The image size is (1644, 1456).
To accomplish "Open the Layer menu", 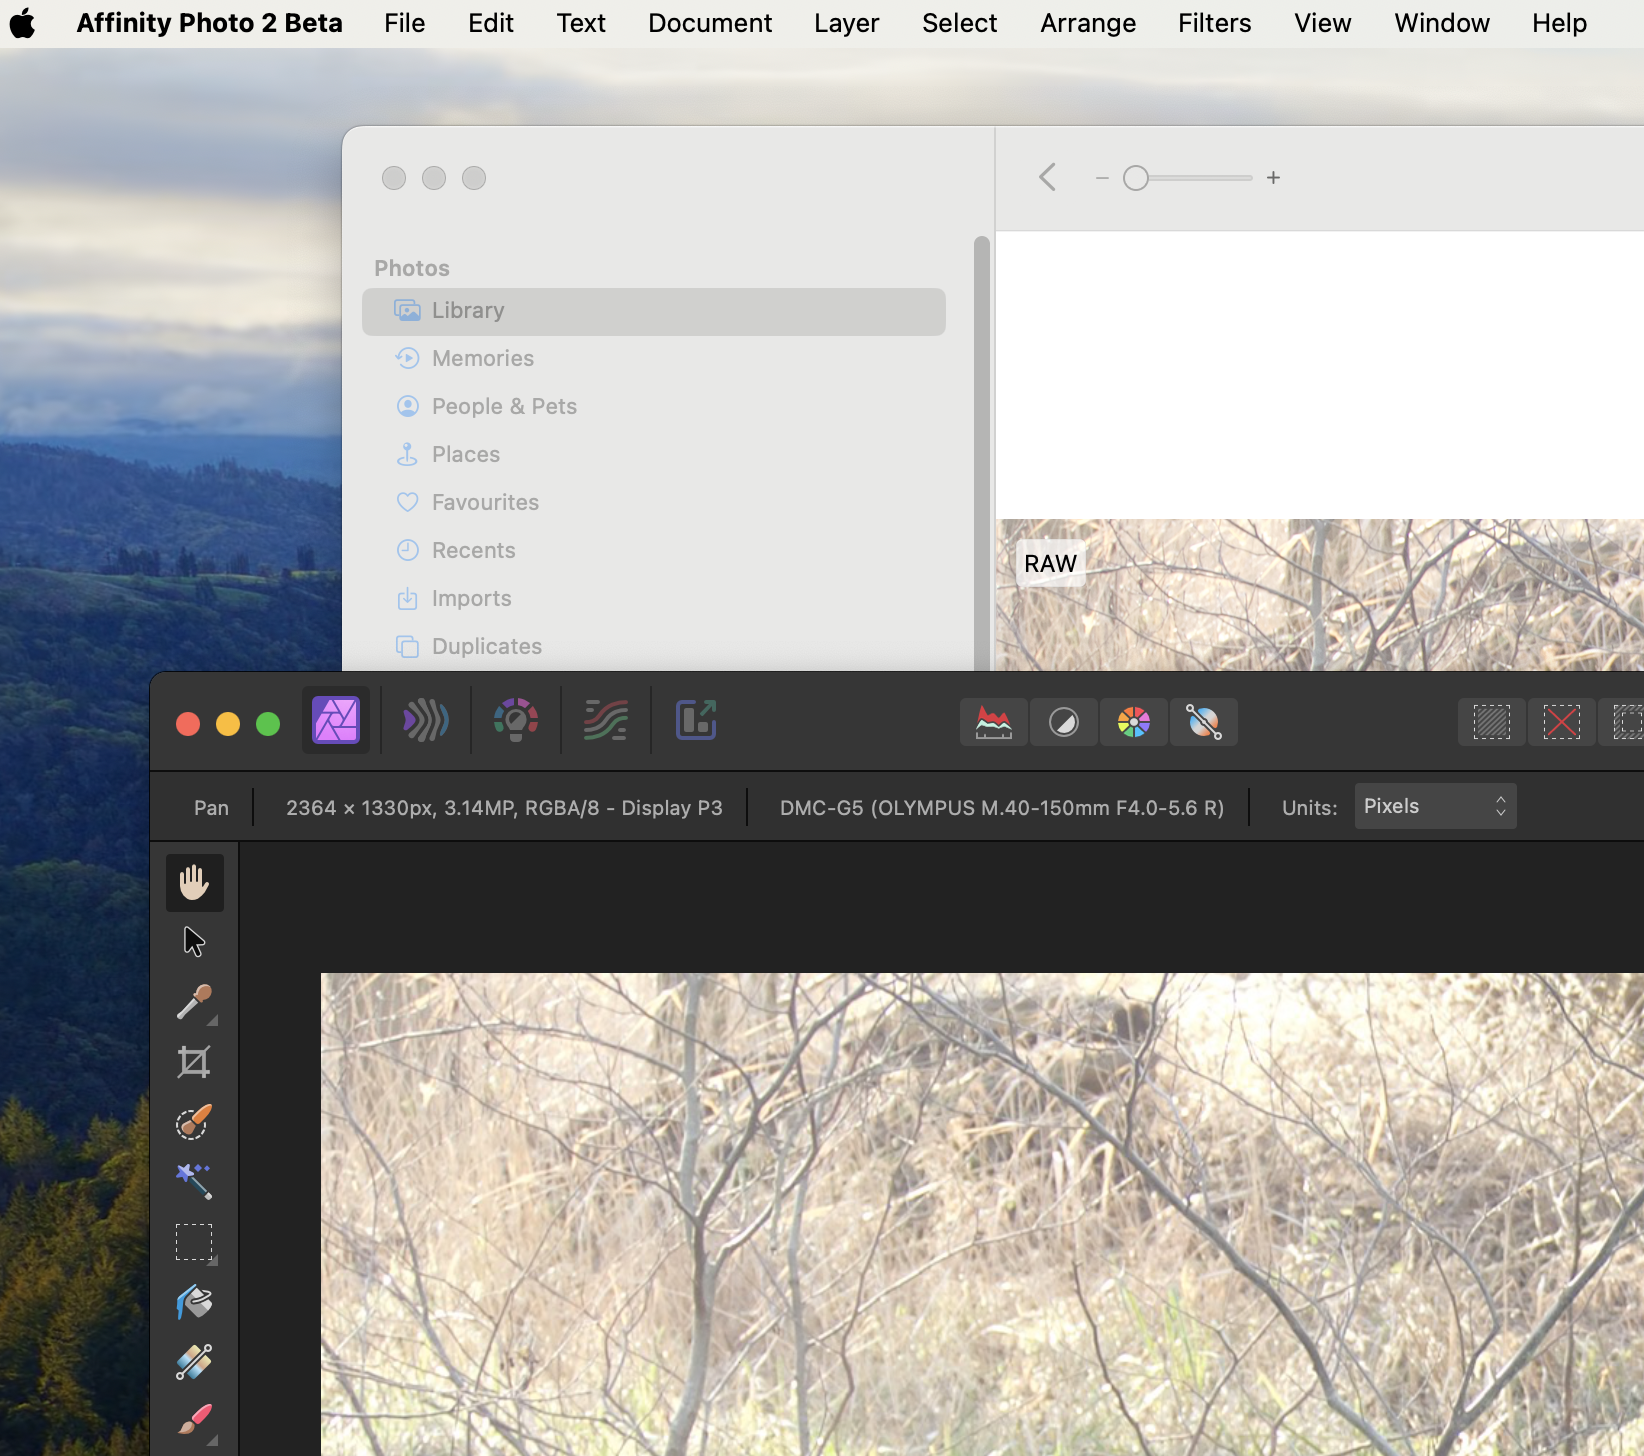I will [846, 23].
